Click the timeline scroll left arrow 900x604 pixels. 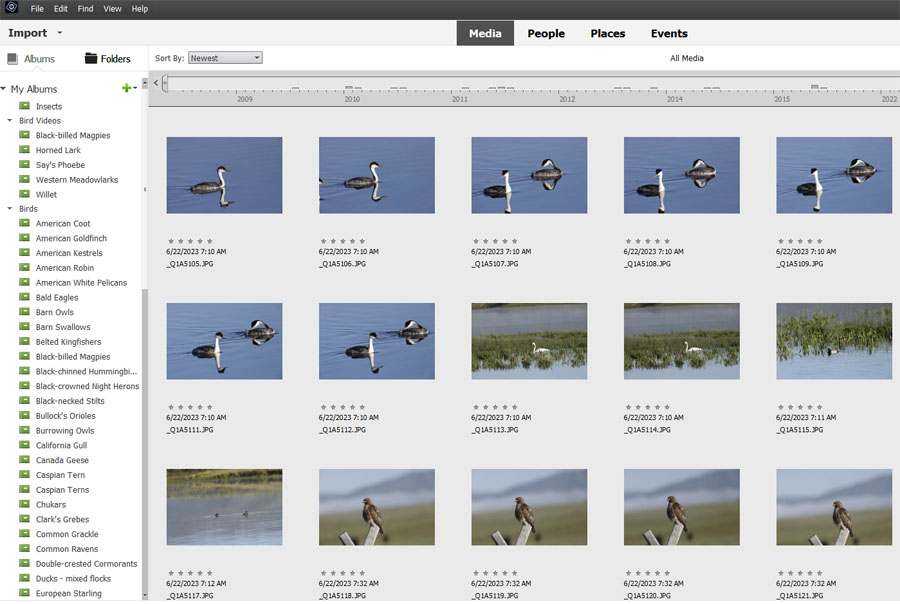[156, 82]
